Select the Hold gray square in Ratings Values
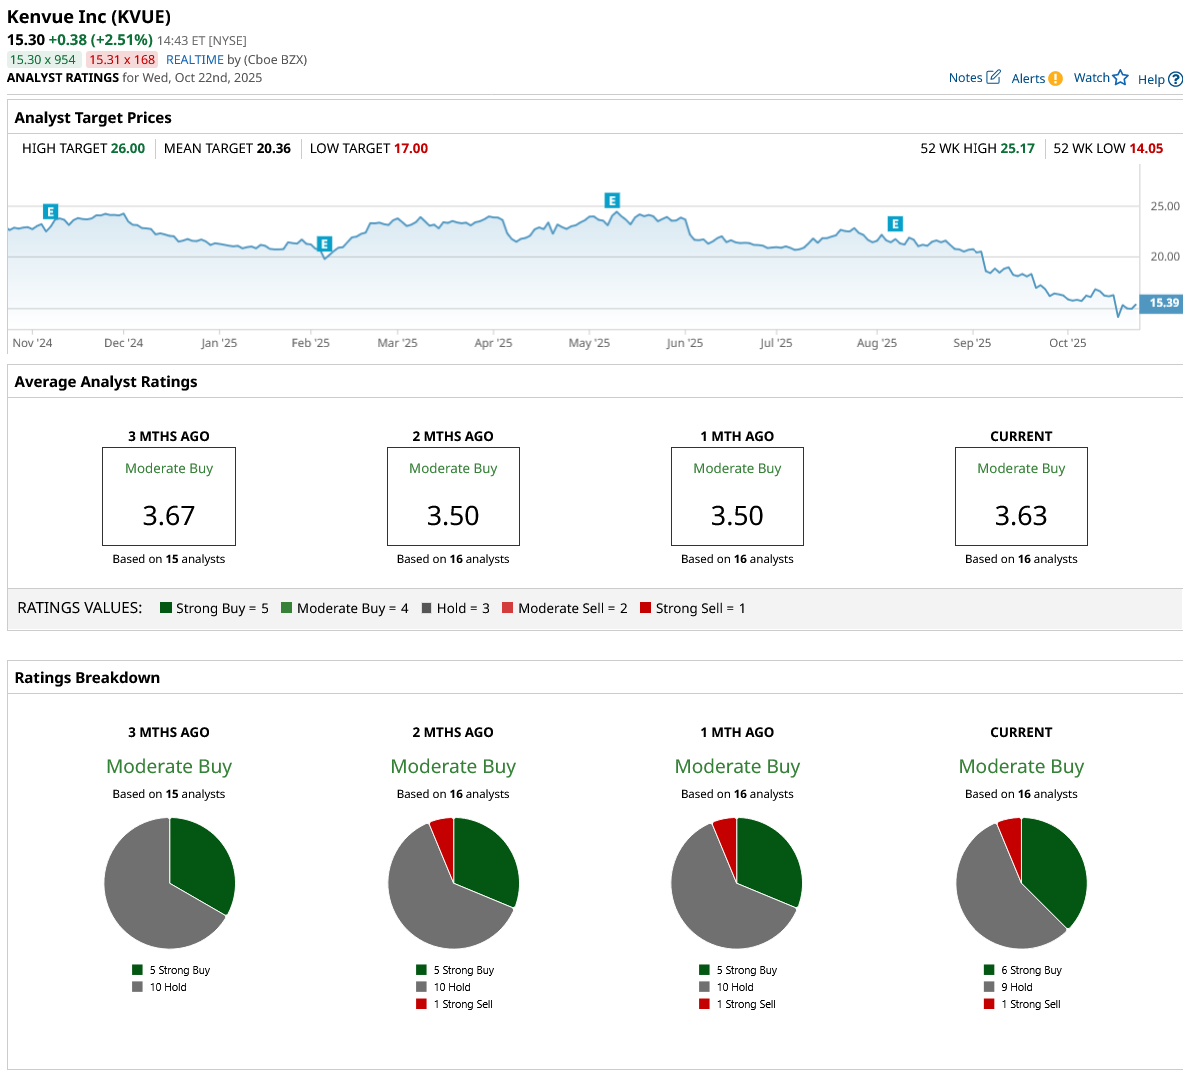Image resolution: width=1183 pixels, height=1071 pixels. pos(427,608)
